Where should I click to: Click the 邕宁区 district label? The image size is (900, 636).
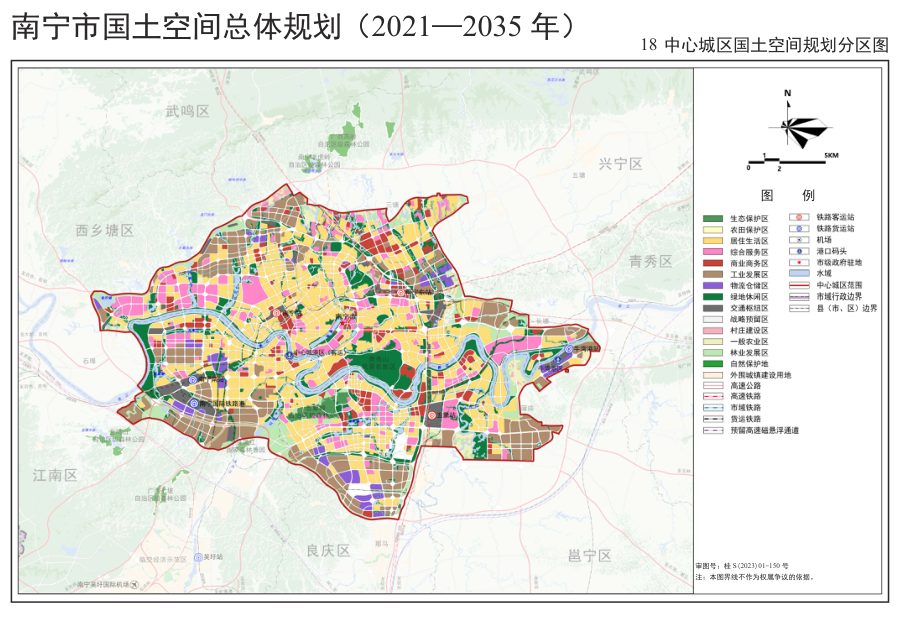589,556
